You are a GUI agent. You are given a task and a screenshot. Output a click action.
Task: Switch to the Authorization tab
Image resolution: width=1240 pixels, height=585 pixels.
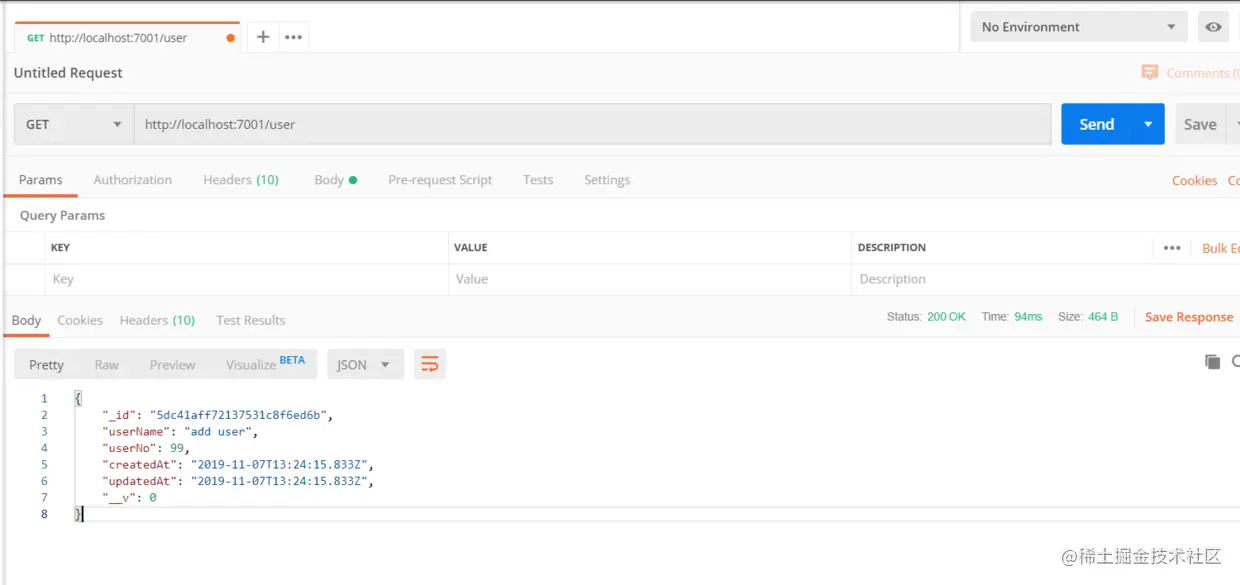pyautogui.click(x=133, y=180)
